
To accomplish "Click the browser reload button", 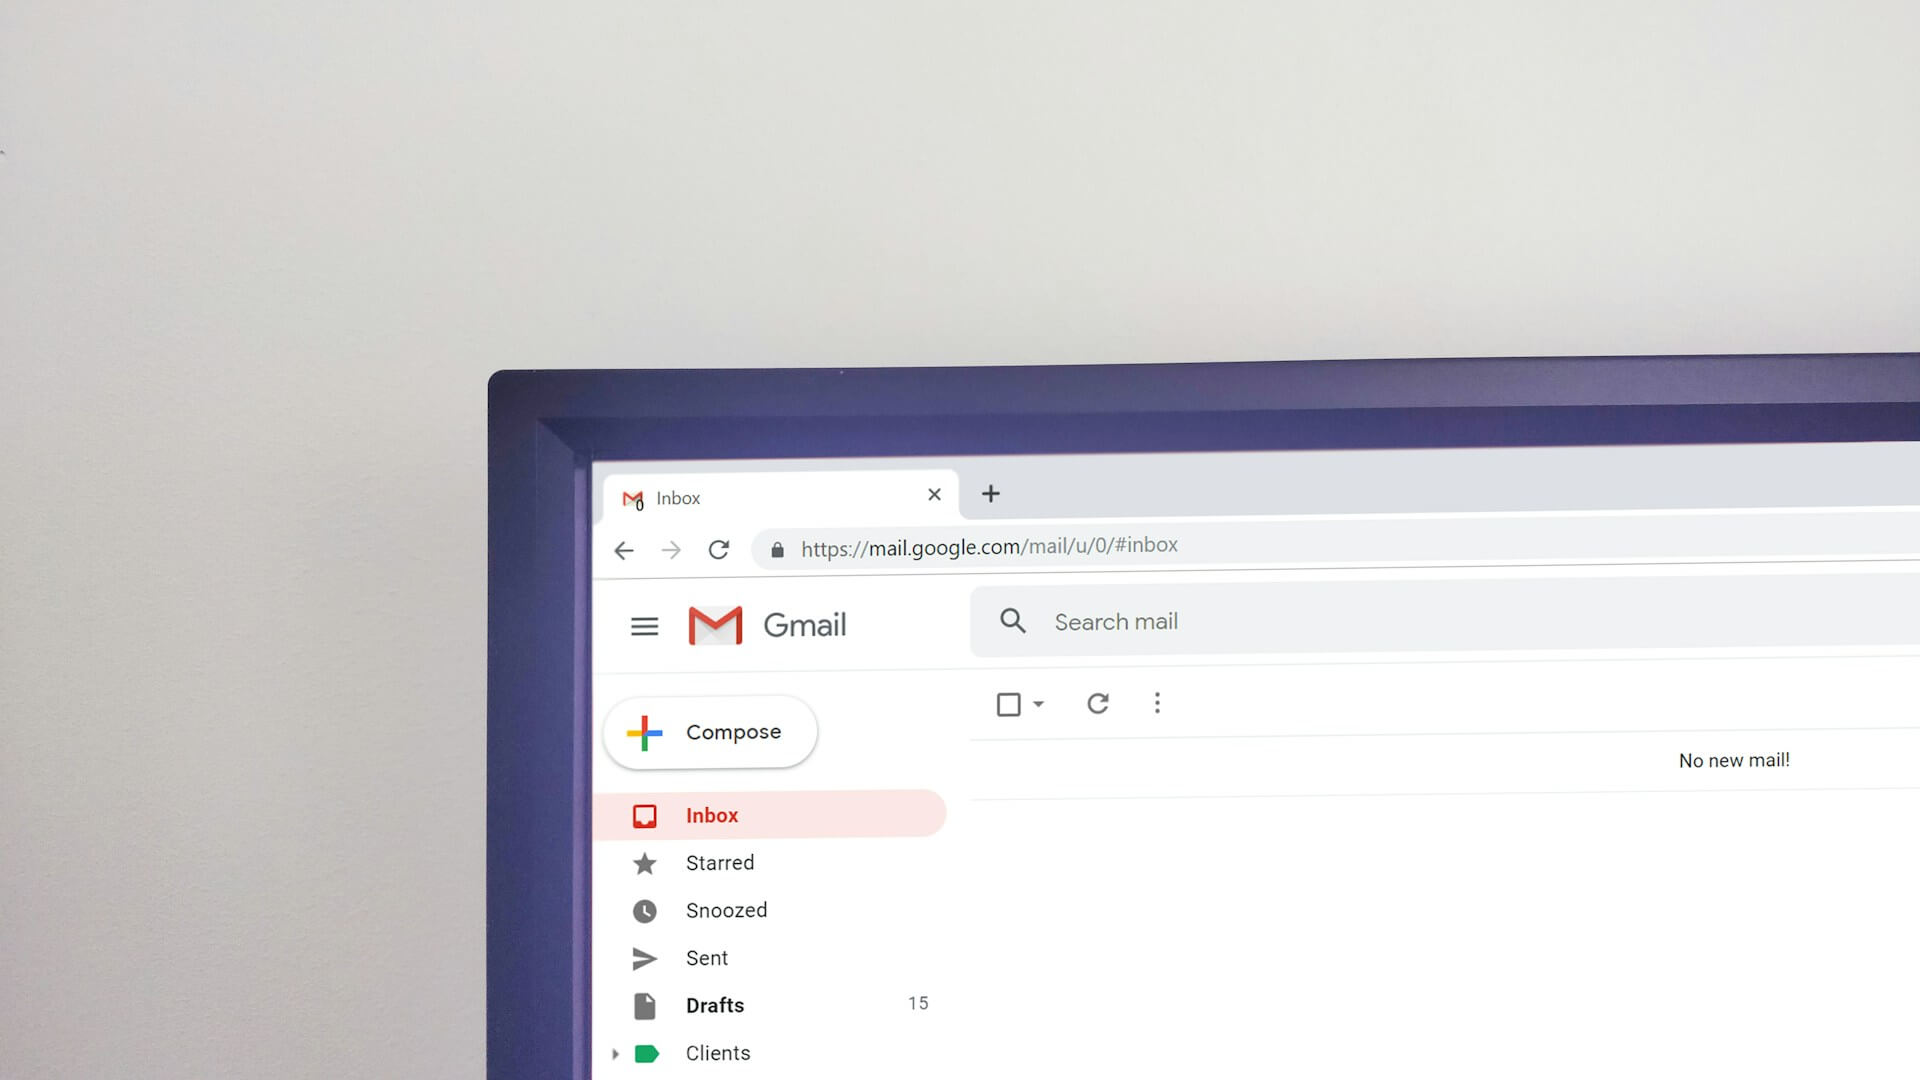I will coord(719,547).
